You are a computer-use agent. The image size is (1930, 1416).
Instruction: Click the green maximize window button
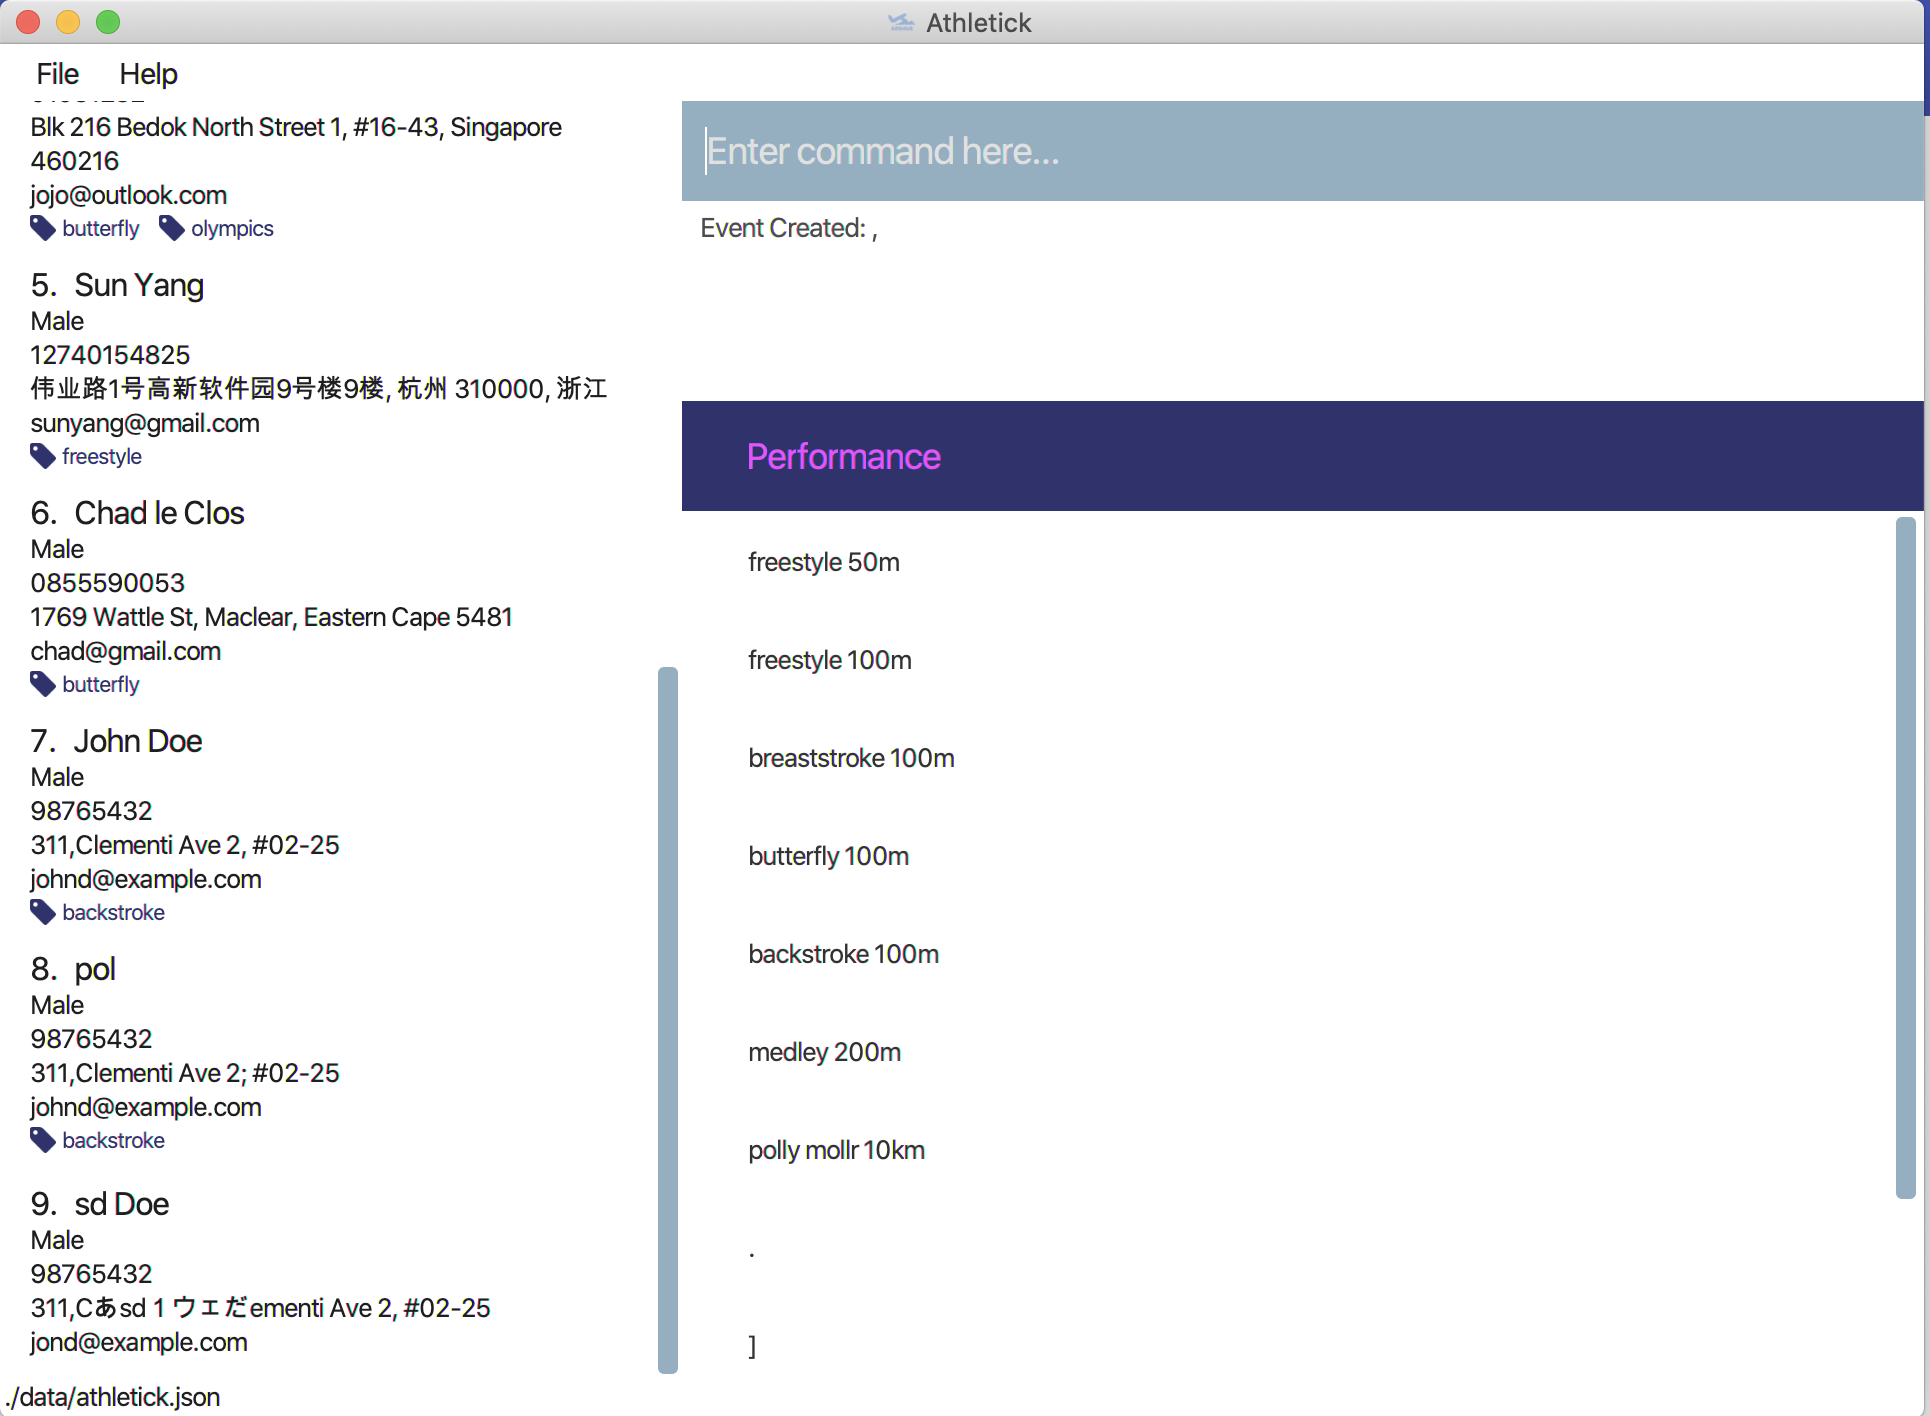click(108, 22)
